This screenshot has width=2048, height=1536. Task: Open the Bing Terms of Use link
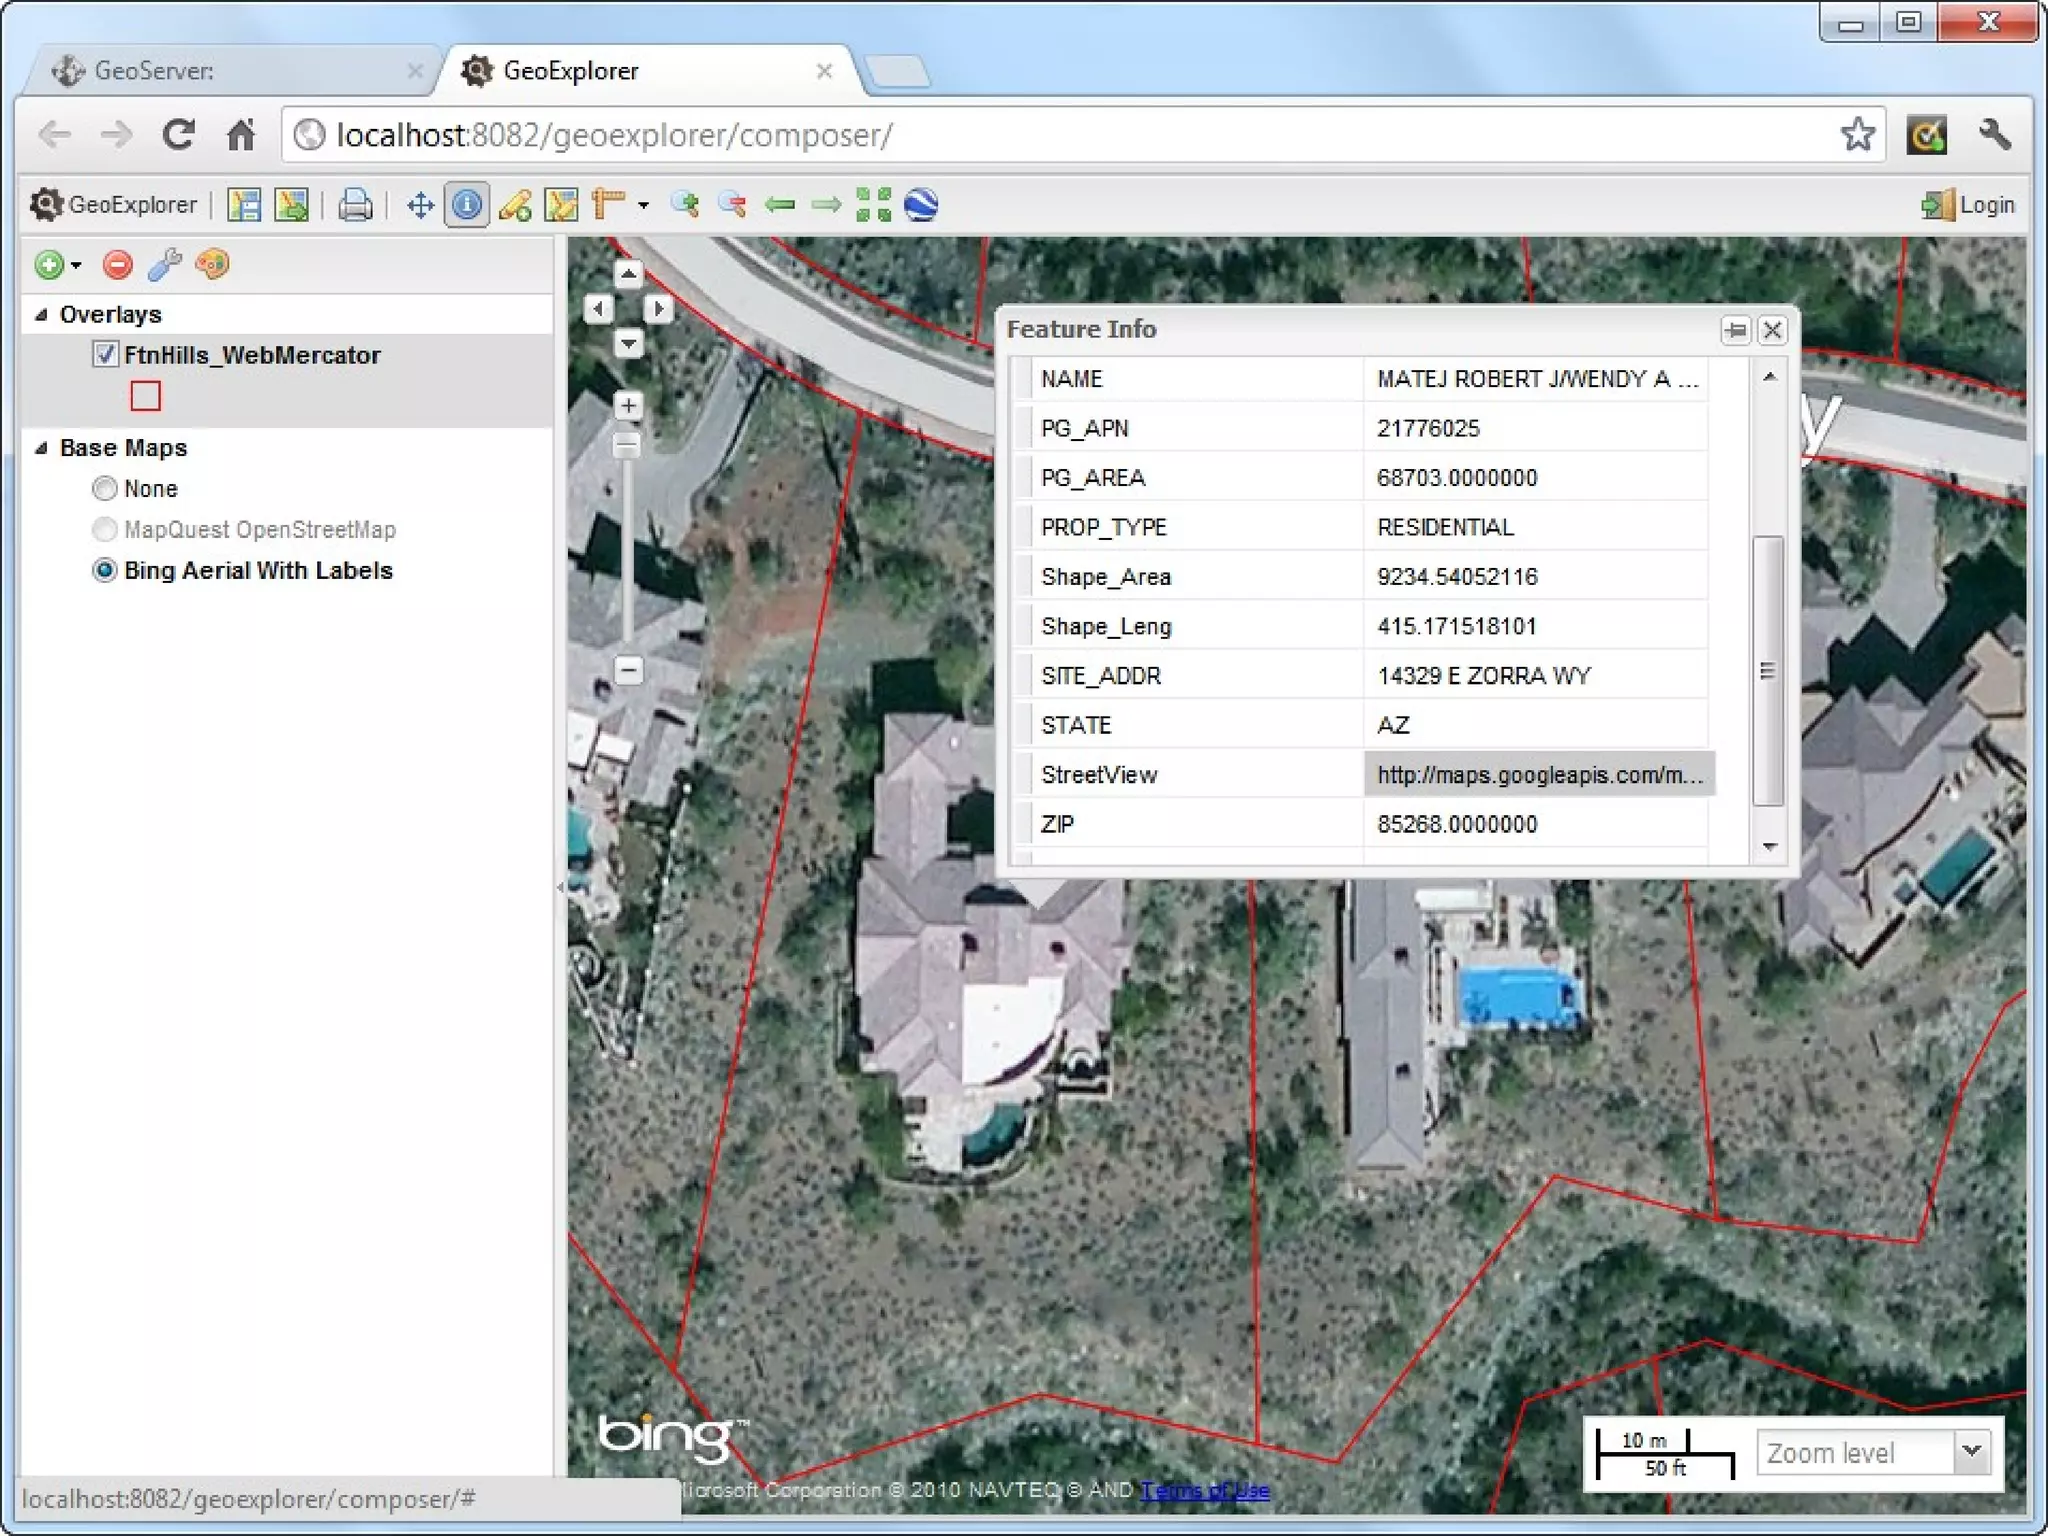pyautogui.click(x=1204, y=1490)
